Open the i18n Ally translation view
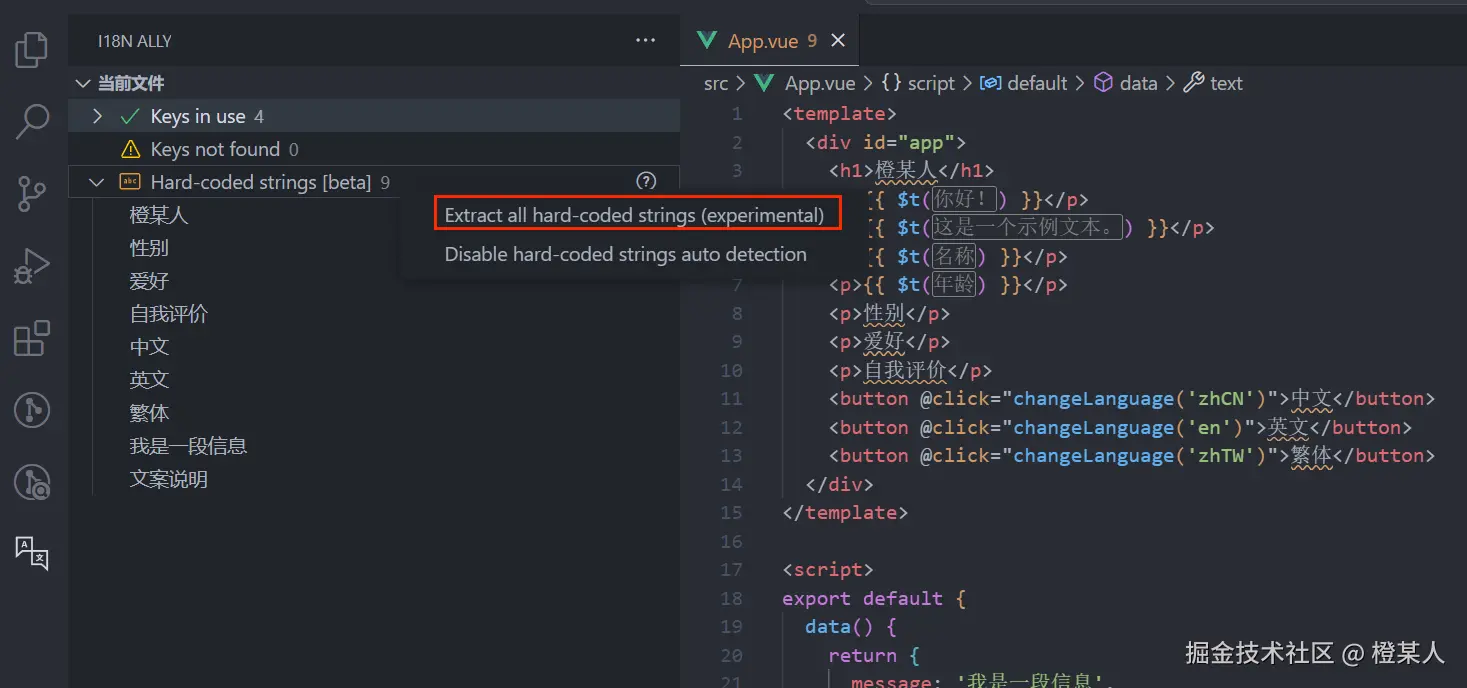This screenshot has height=688, width=1467. tap(32, 553)
